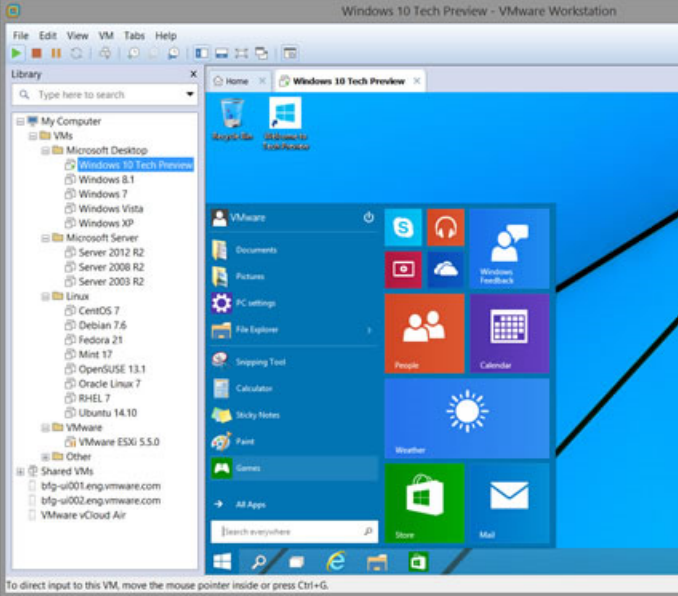Open the Snapshot Manager toolbar icon
The image size is (678, 596).
point(173,53)
